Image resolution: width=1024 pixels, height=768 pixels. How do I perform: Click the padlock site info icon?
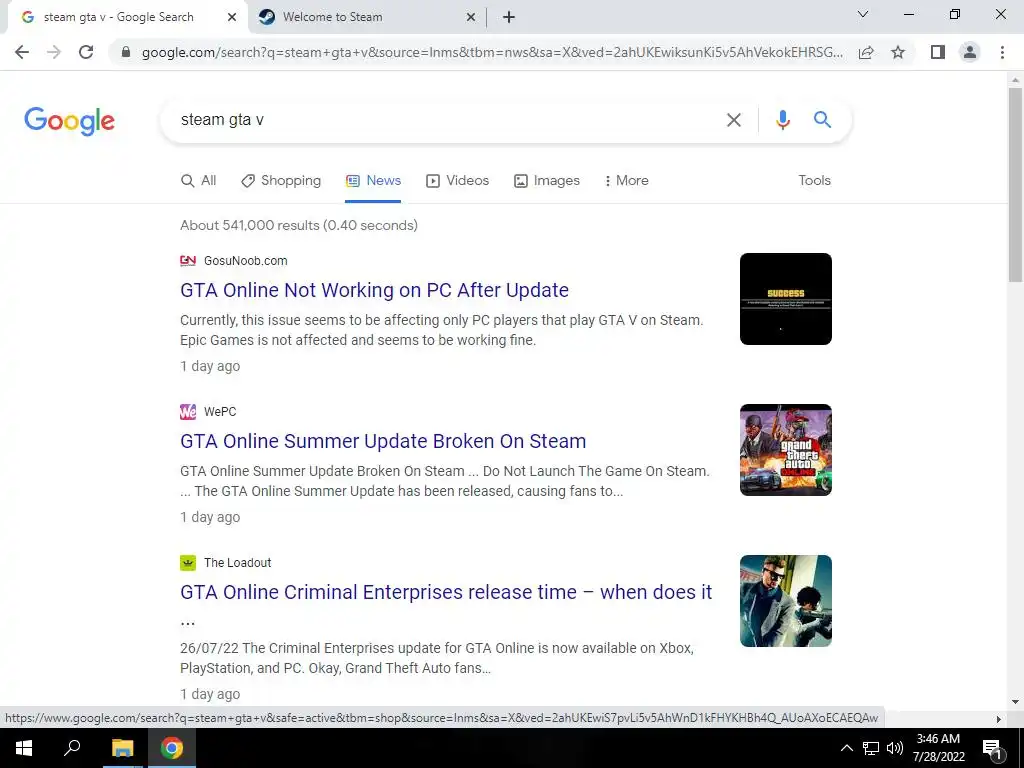(x=125, y=52)
